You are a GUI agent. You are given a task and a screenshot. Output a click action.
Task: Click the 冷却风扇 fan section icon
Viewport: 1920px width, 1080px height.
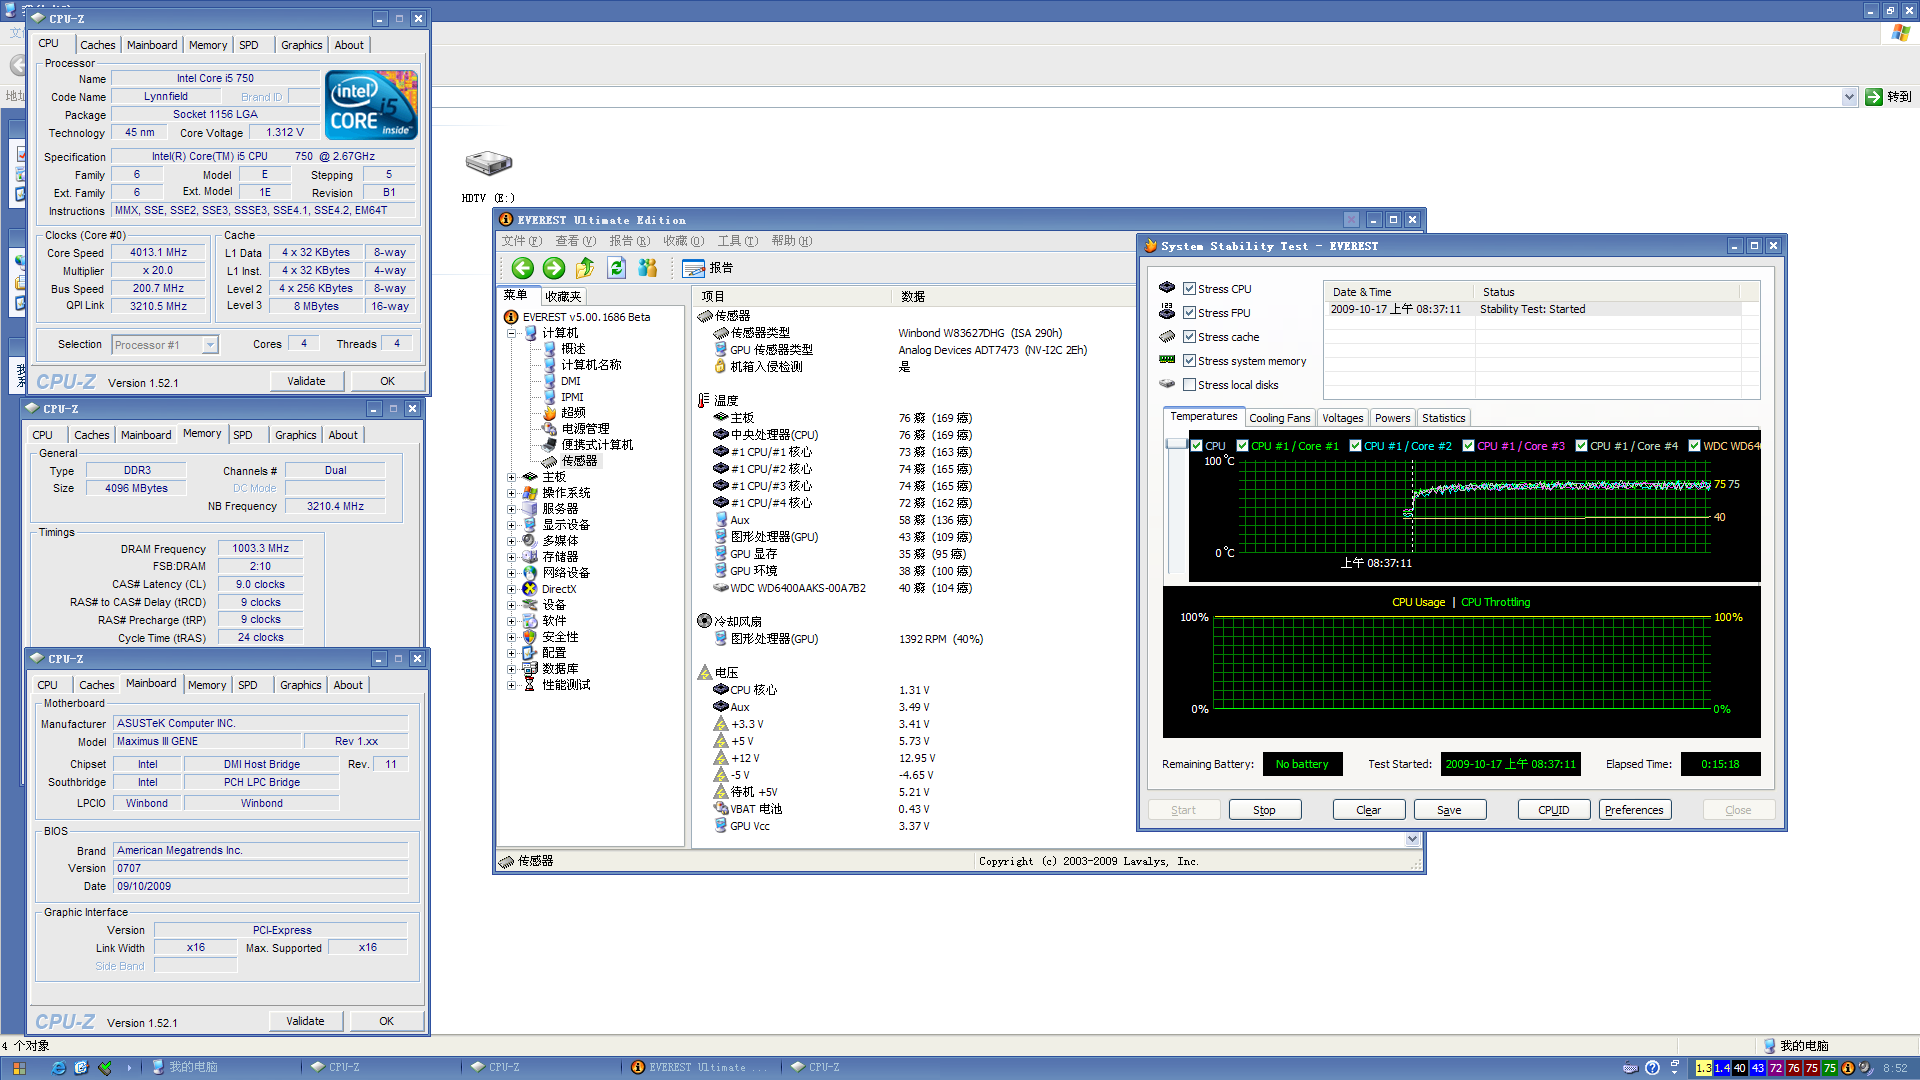704,621
